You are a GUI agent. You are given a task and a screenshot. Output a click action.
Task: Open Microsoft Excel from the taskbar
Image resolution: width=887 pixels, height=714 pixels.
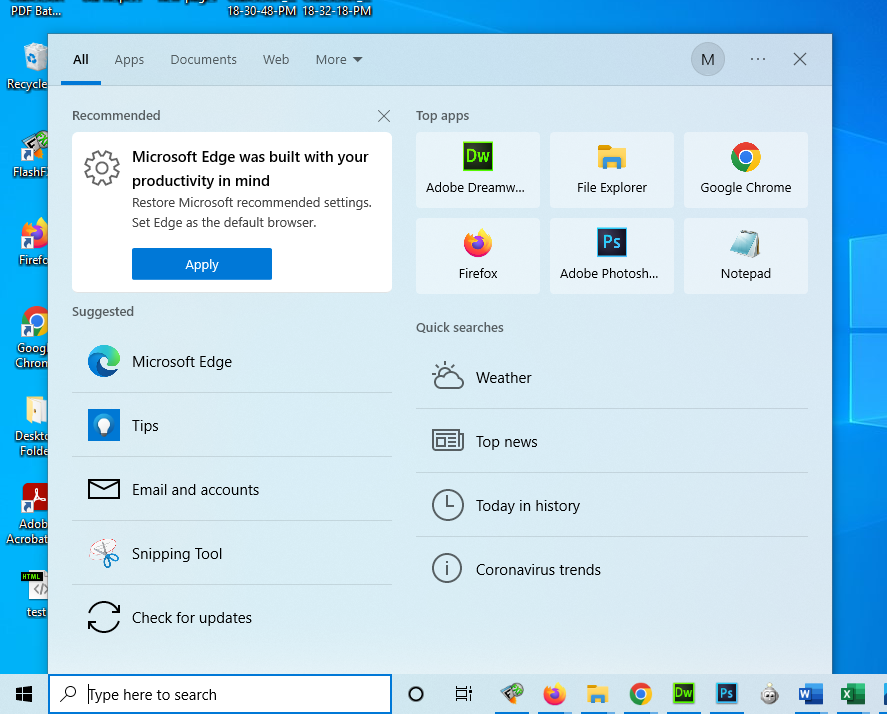pyautogui.click(x=853, y=694)
